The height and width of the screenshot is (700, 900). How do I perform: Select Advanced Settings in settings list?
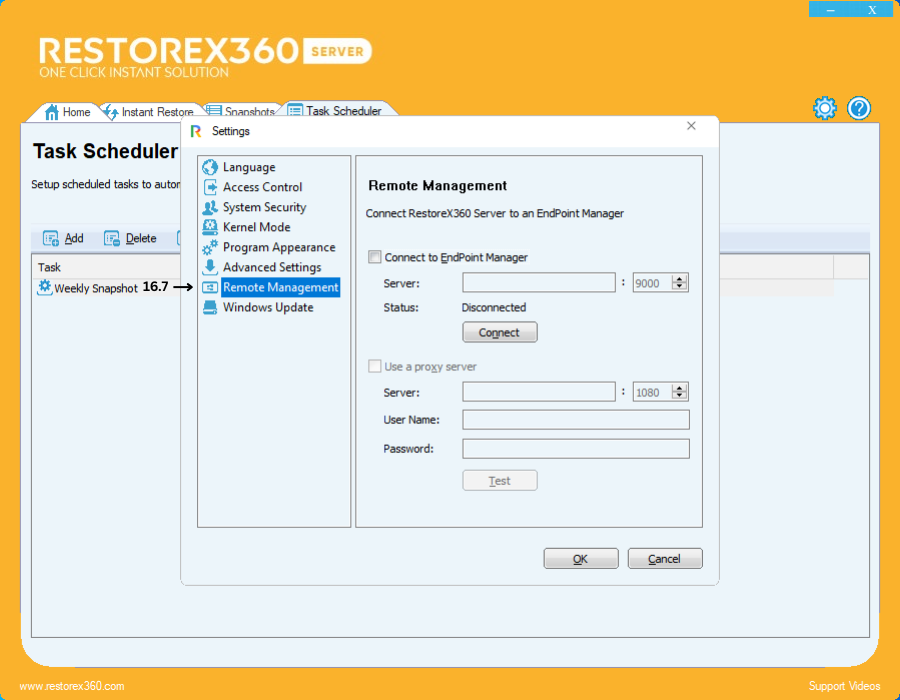point(272,267)
